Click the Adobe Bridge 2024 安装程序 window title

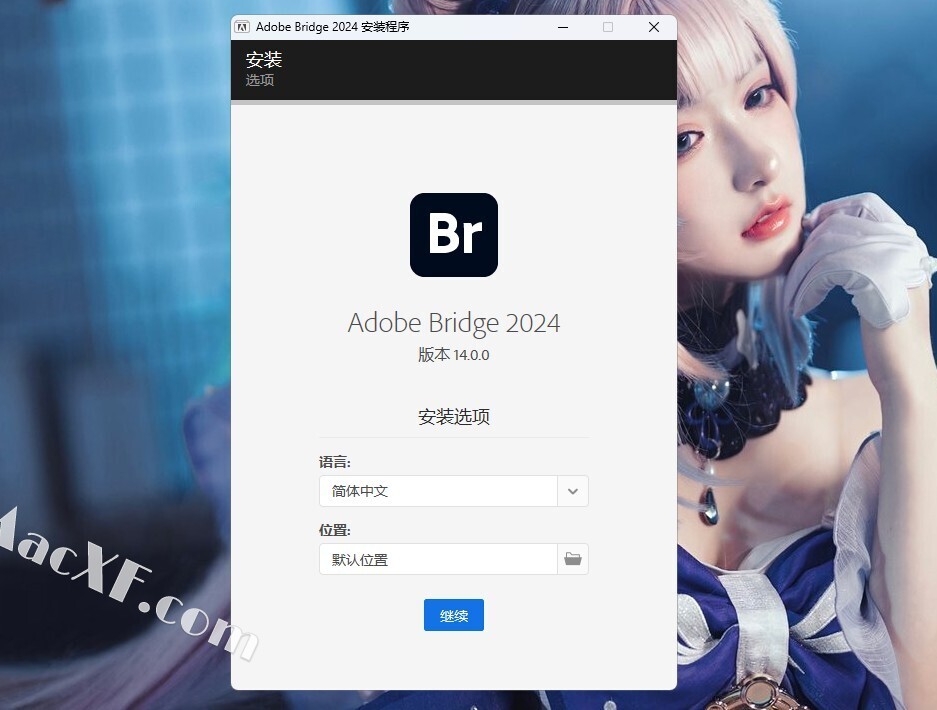[x=332, y=27]
